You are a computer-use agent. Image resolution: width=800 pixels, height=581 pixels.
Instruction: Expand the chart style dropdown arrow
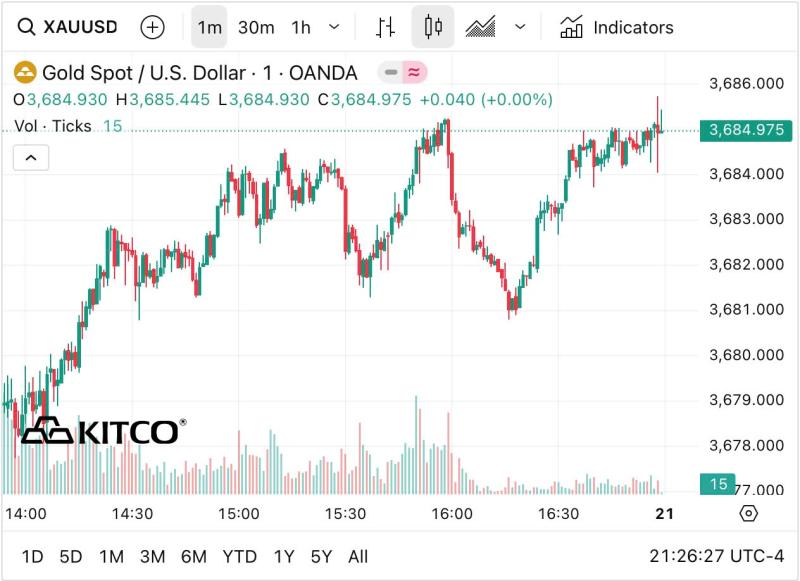point(520,27)
